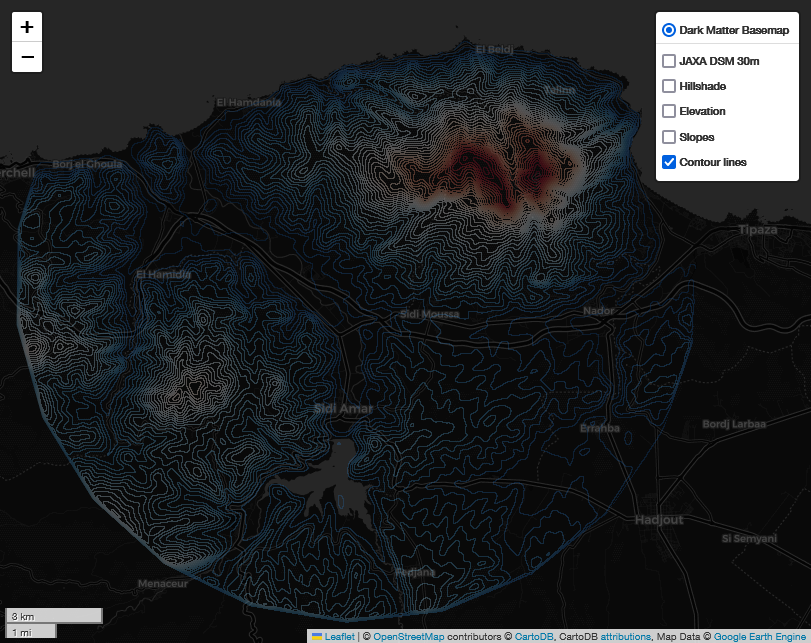The image size is (811, 643).
Task: Click the 3 km scale bar
Action: click(53, 615)
